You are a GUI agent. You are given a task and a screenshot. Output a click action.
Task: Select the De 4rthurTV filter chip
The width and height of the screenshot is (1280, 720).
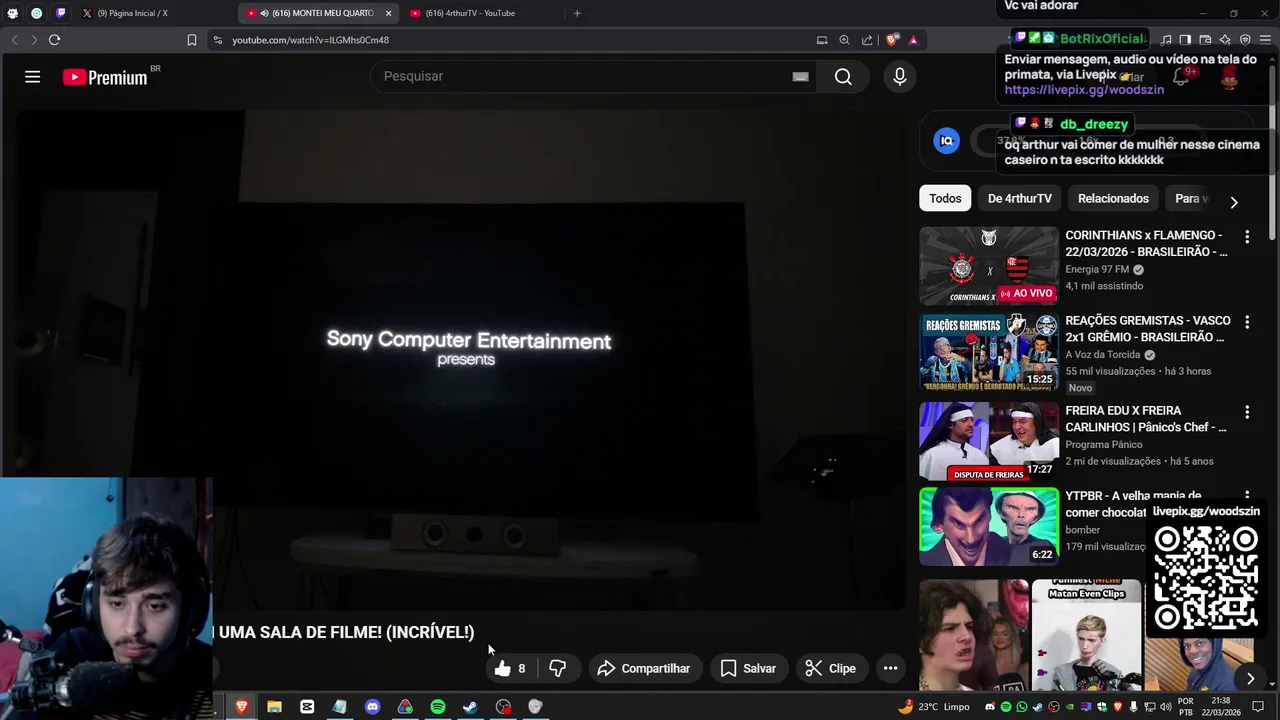(1019, 198)
